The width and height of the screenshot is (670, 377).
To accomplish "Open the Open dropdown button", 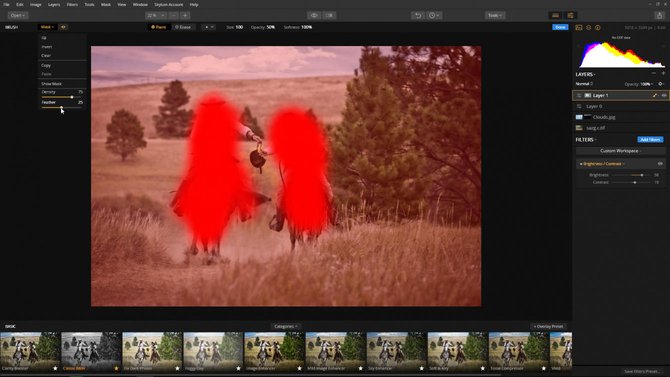I will pyautogui.click(x=18, y=15).
